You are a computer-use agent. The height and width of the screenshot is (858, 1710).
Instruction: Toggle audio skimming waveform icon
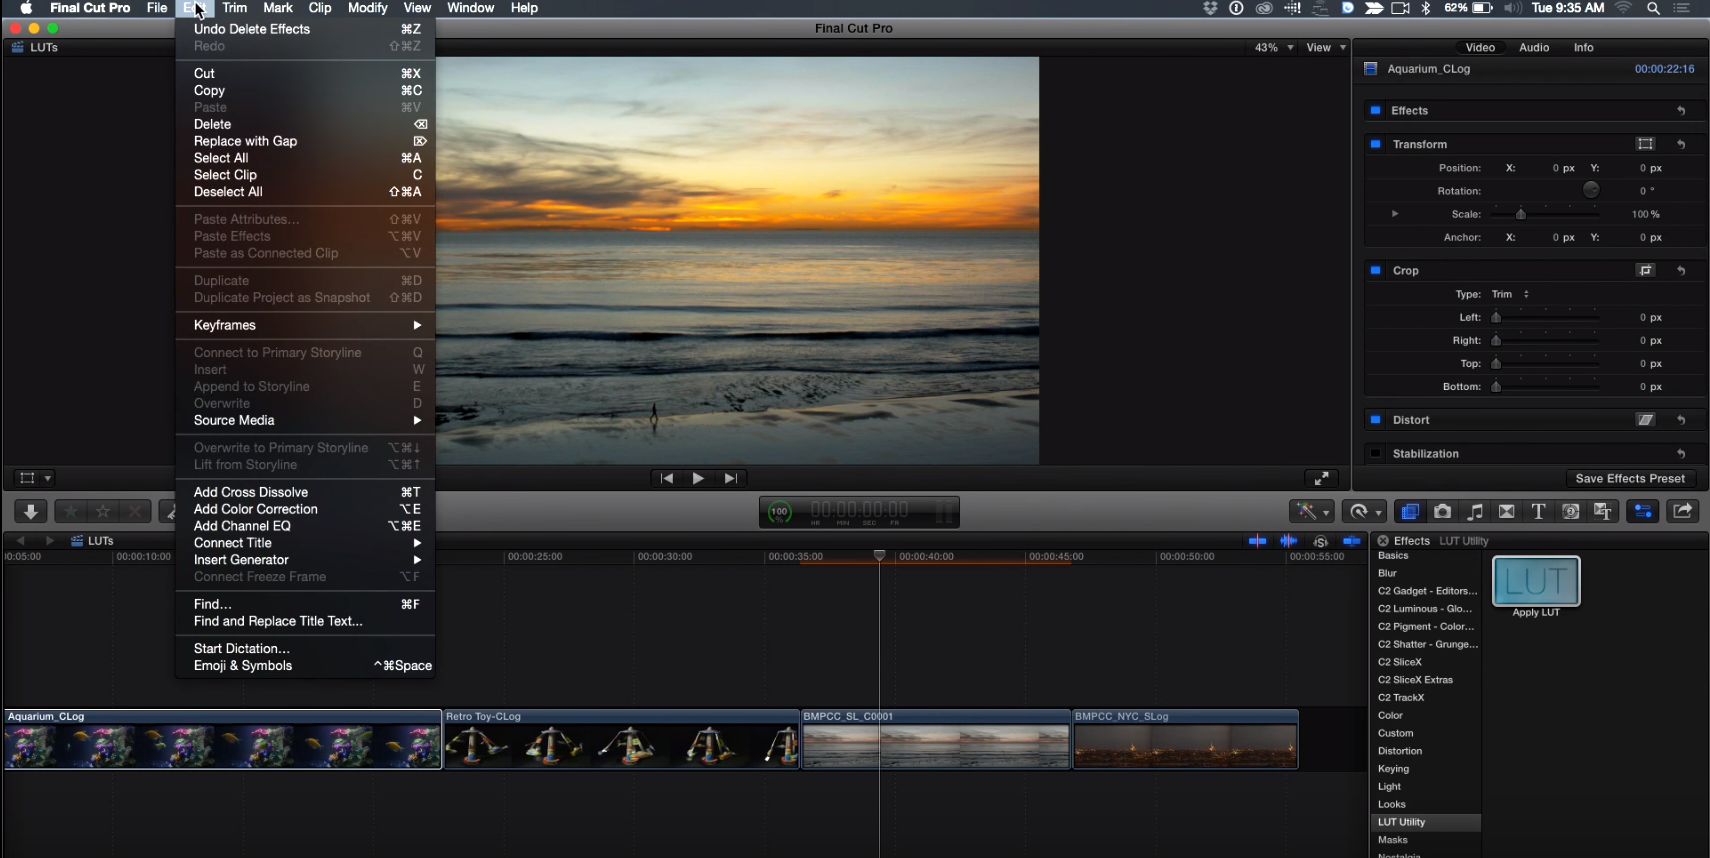1289,541
